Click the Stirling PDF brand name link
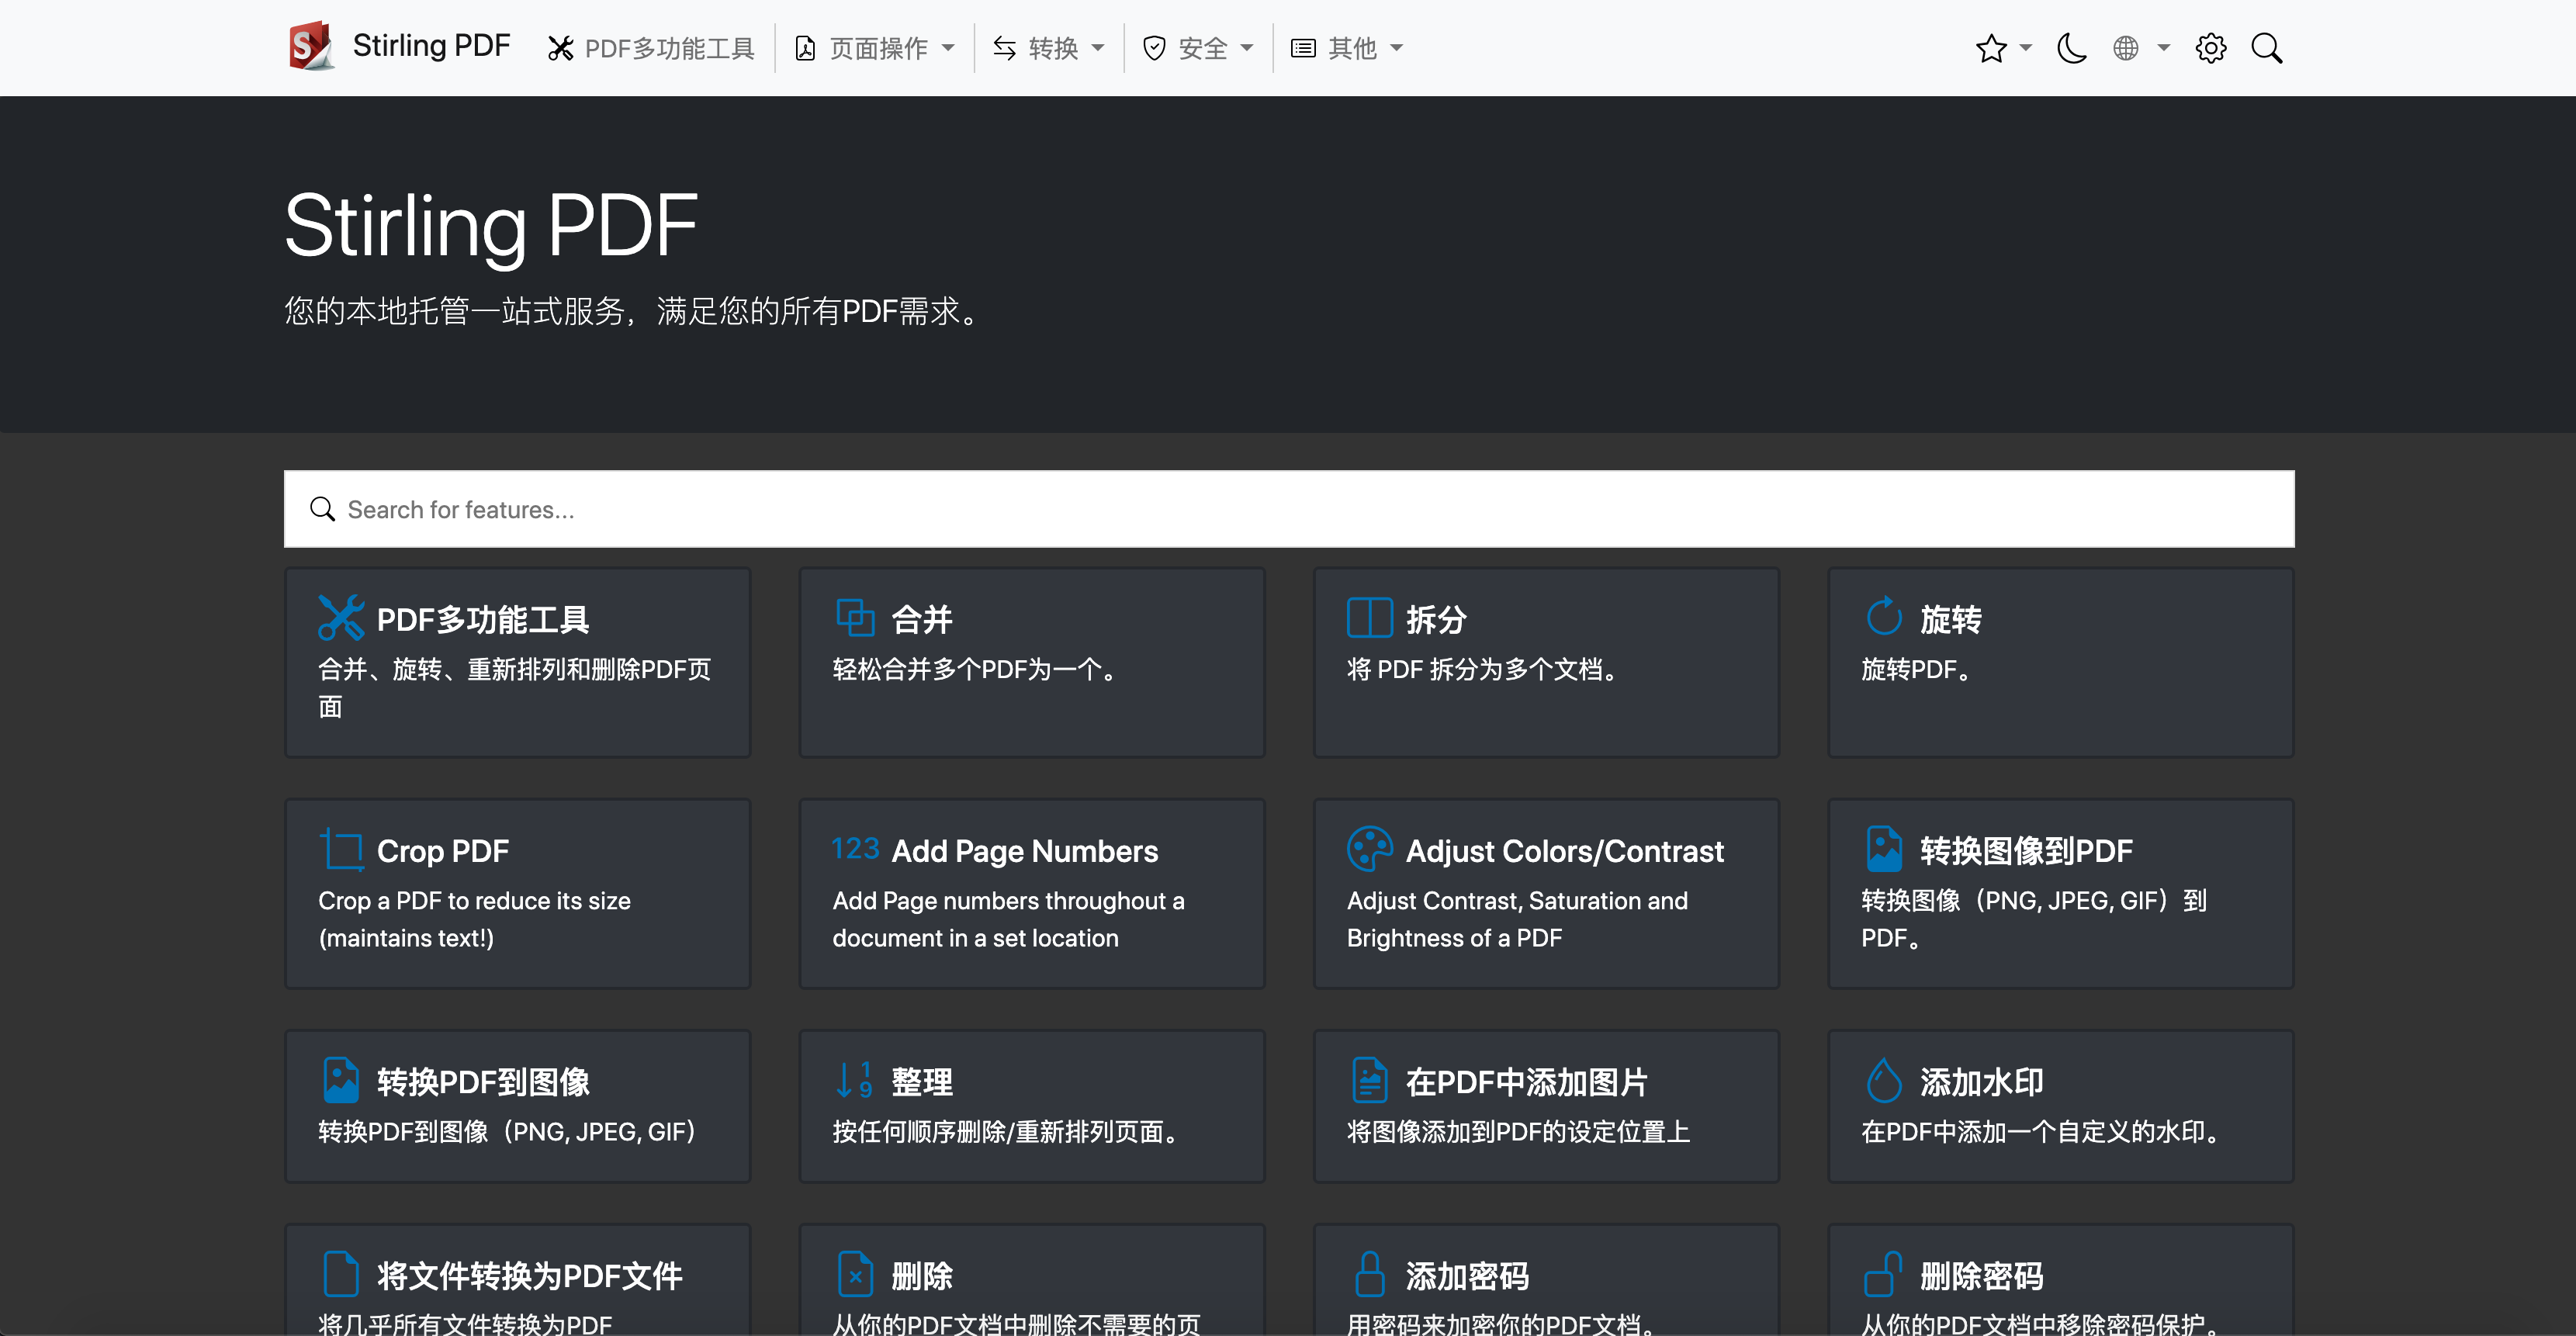The image size is (2576, 1336). click(431, 46)
